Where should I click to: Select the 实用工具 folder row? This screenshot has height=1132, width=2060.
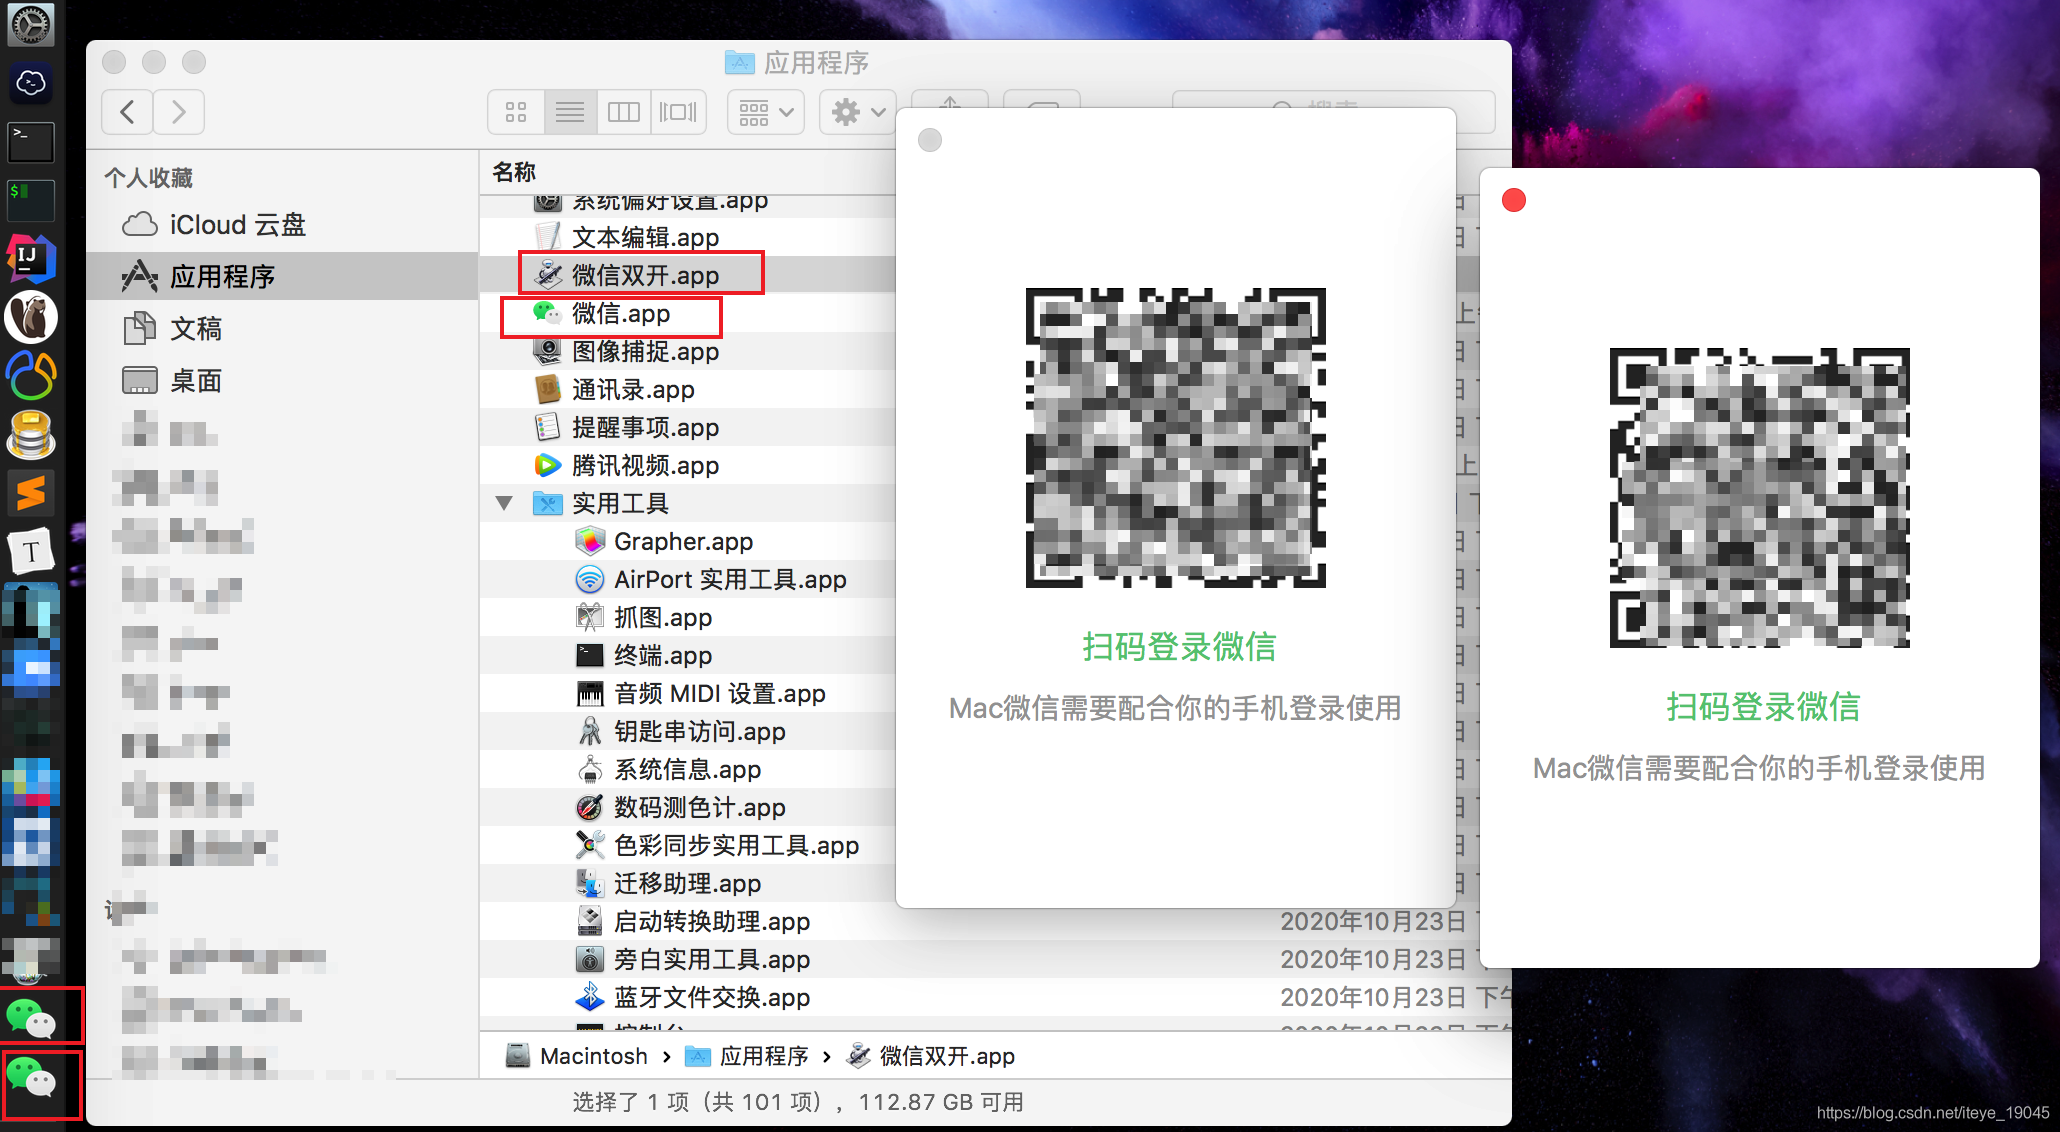pyautogui.click(x=688, y=503)
